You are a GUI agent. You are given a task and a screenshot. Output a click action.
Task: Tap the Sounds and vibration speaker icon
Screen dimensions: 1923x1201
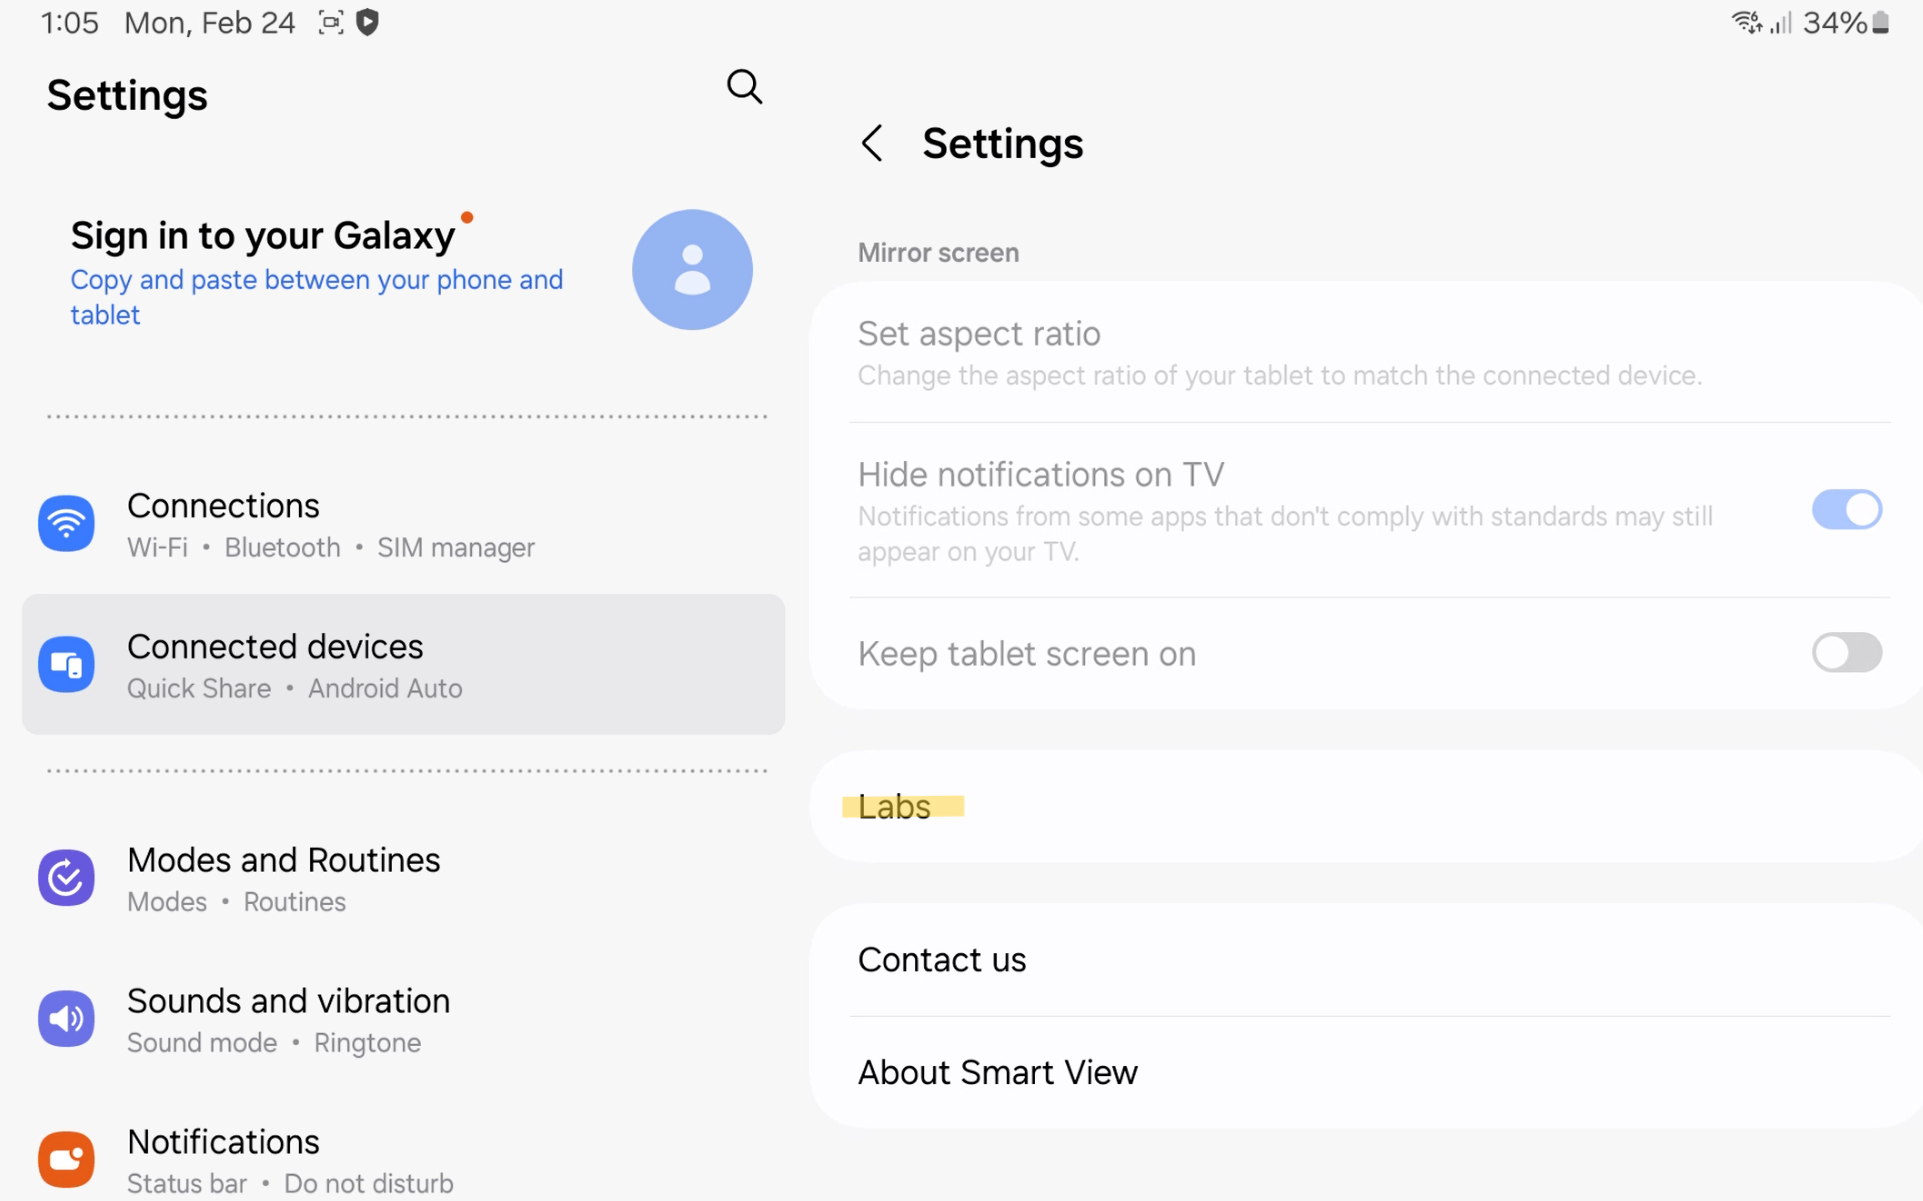66,1019
